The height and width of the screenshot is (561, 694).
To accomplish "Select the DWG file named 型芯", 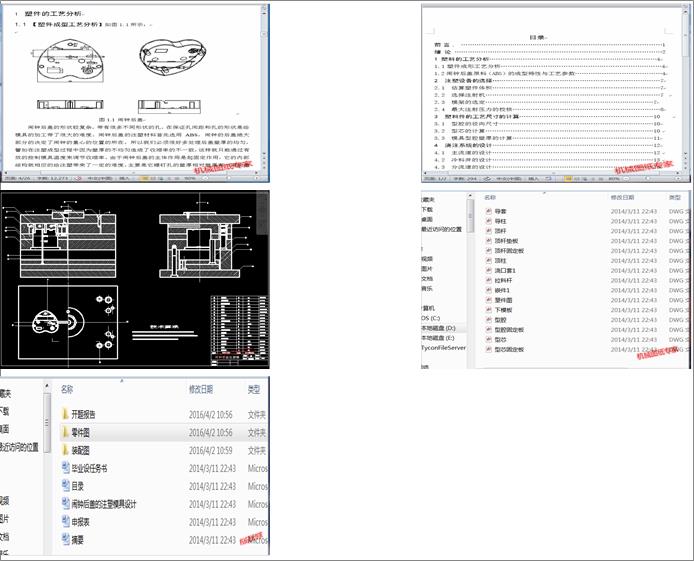I will pyautogui.click(x=500, y=340).
